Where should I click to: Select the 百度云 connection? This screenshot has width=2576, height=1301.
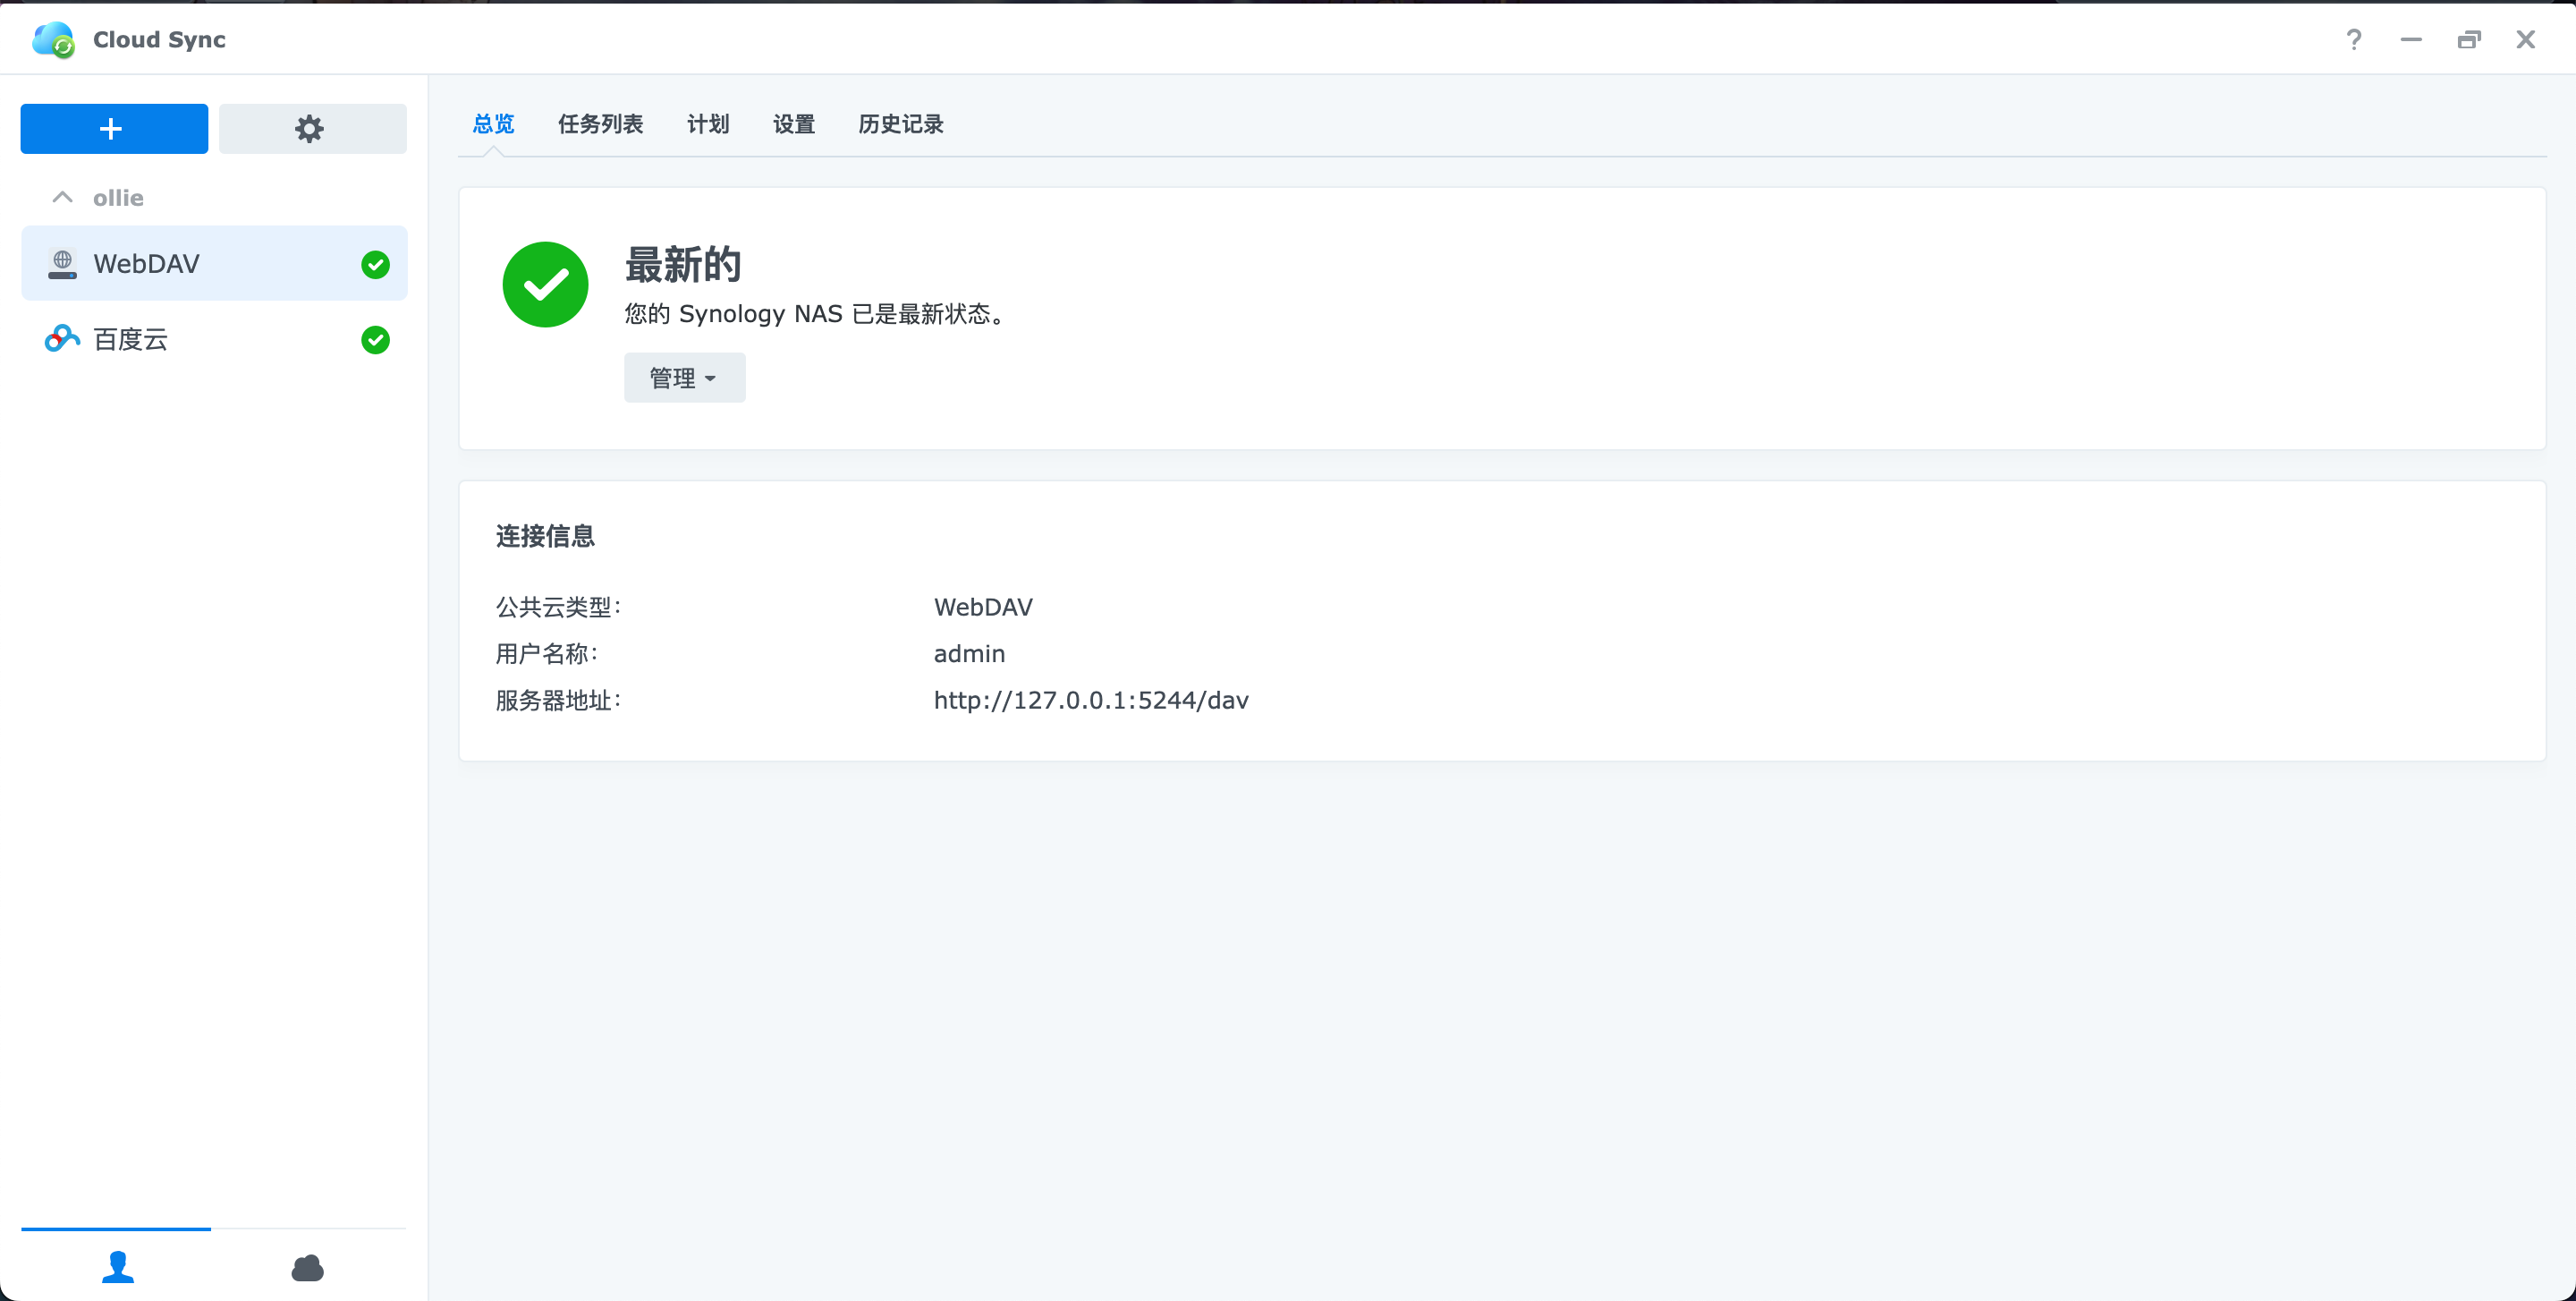tap(214, 339)
